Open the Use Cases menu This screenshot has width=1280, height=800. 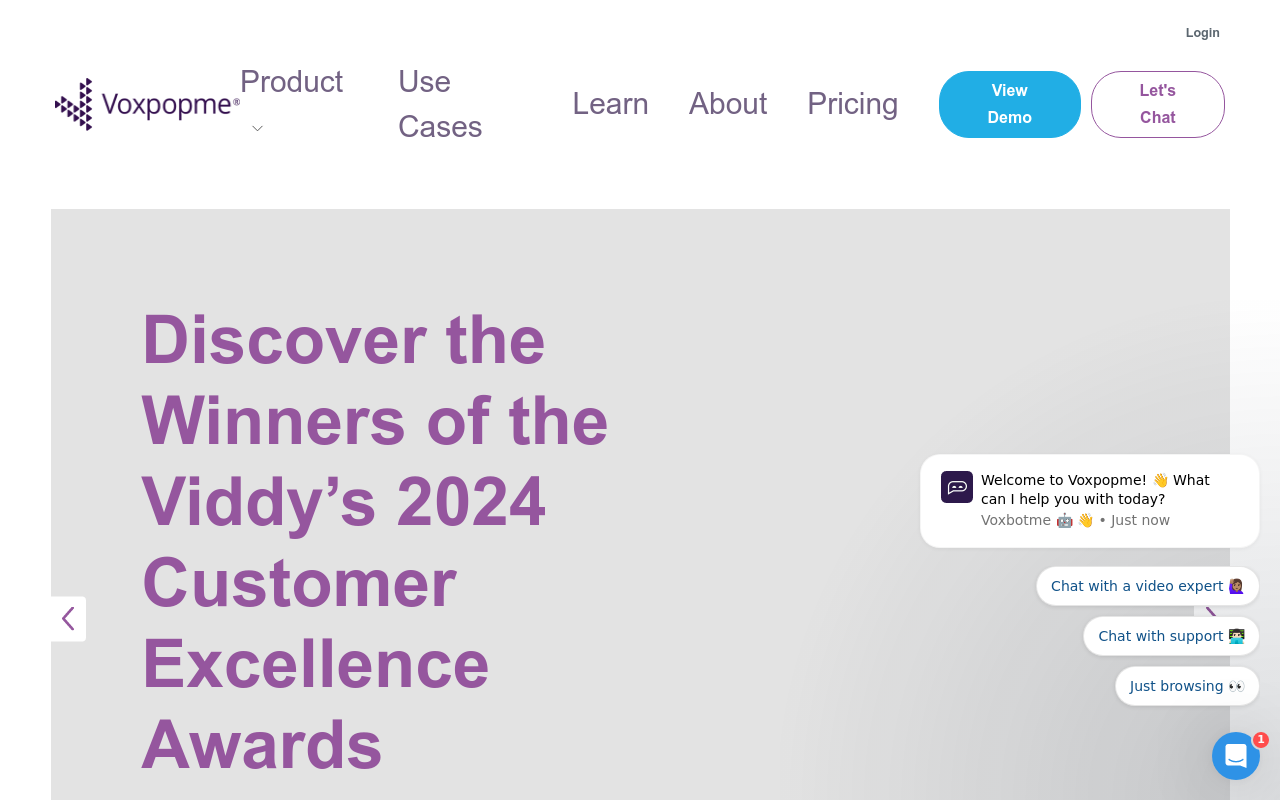440,104
